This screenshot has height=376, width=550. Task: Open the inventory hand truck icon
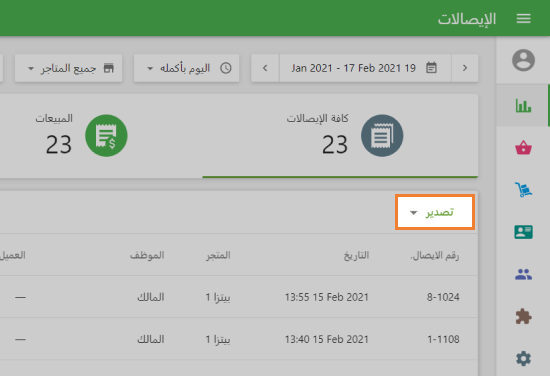point(523,190)
